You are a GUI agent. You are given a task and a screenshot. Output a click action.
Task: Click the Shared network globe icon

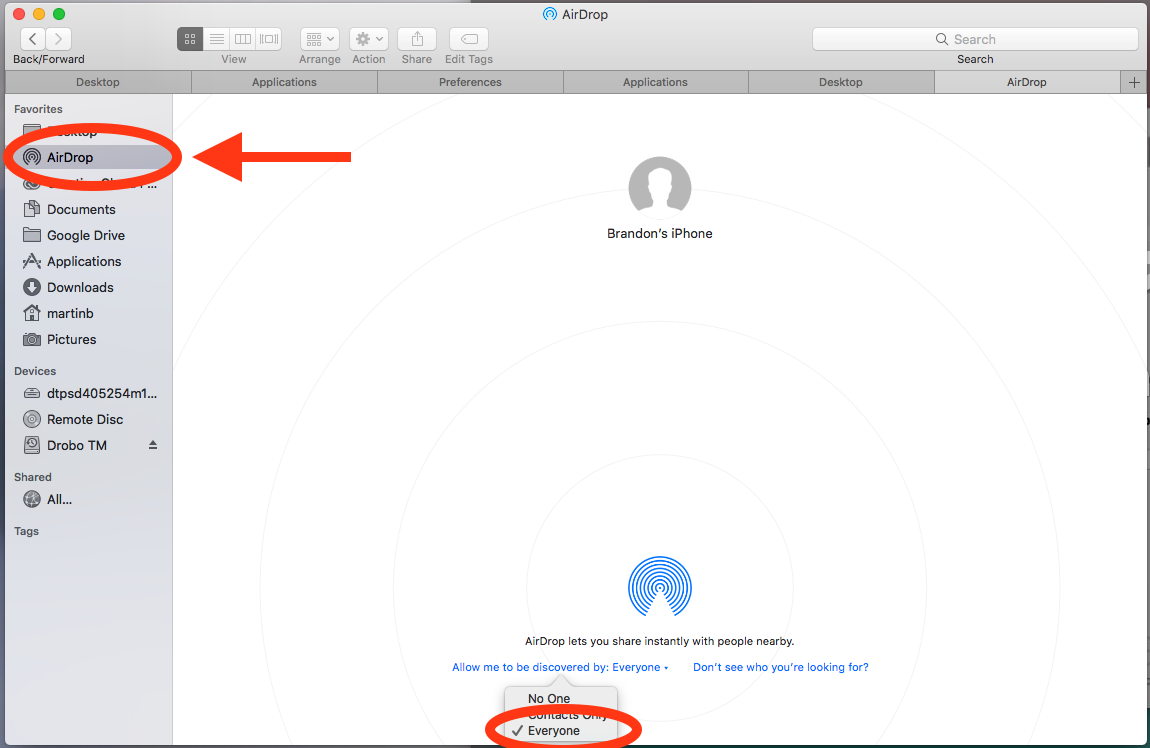[32, 499]
